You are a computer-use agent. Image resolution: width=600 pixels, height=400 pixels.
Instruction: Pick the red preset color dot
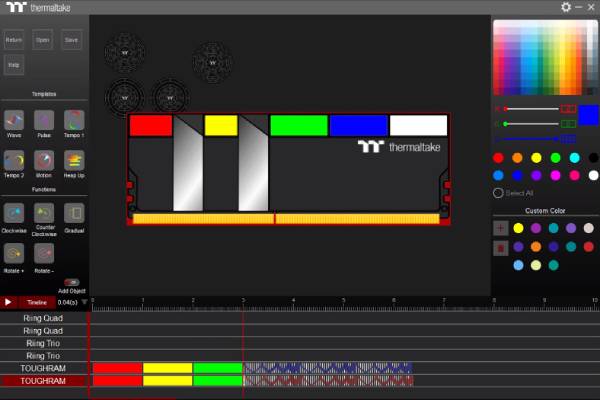(x=498, y=158)
